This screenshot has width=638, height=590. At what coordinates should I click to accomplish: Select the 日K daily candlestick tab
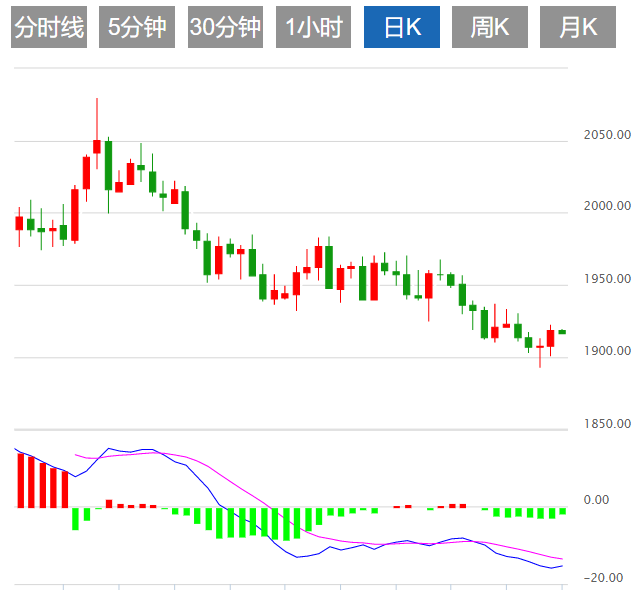click(x=402, y=27)
